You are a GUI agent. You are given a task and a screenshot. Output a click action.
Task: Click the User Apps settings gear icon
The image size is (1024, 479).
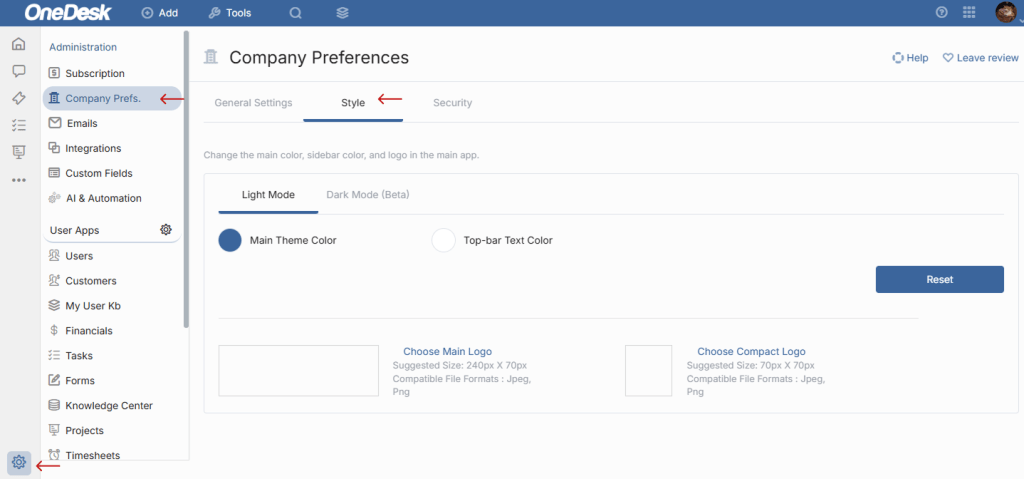coord(166,230)
